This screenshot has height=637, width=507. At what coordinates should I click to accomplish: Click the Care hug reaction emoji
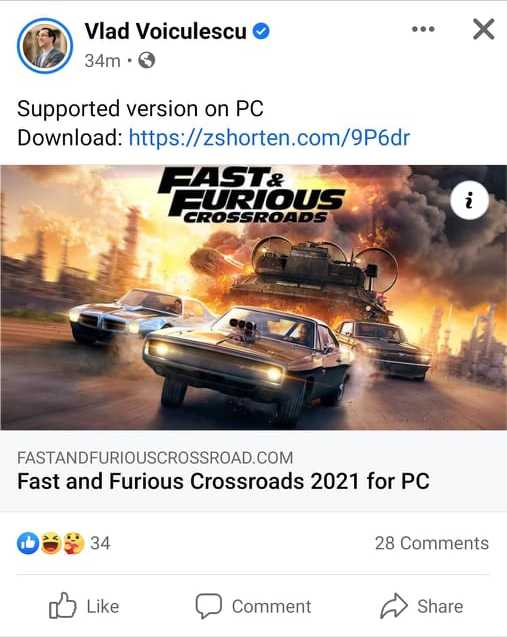[x=74, y=543]
